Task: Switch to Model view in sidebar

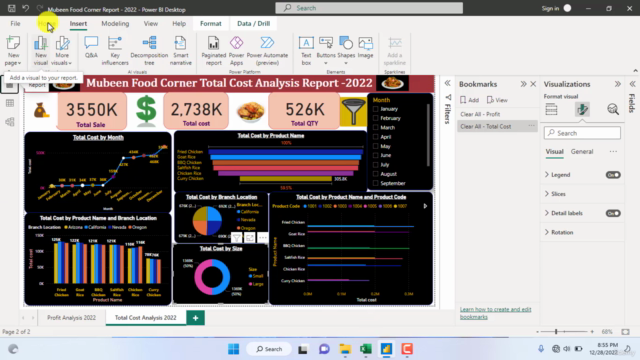Action: (x=10, y=122)
